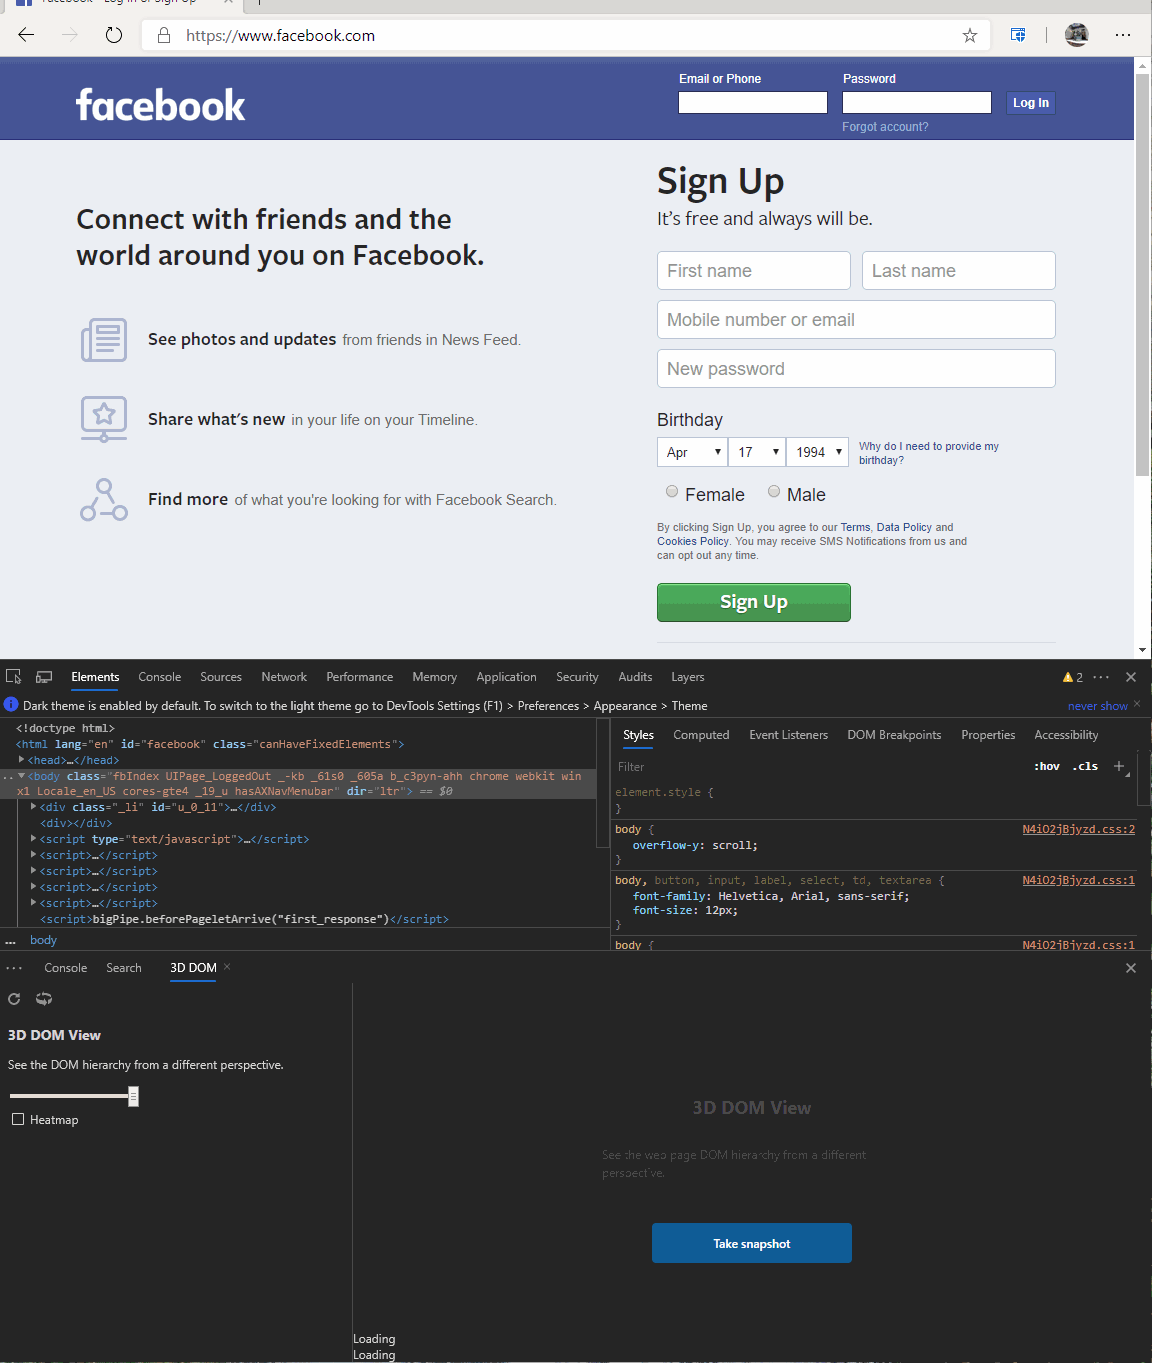Image resolution: width=1152 pixels, height=1363 pixels.
Task: Toggle the :hov element state
Action: point(1047,766)
